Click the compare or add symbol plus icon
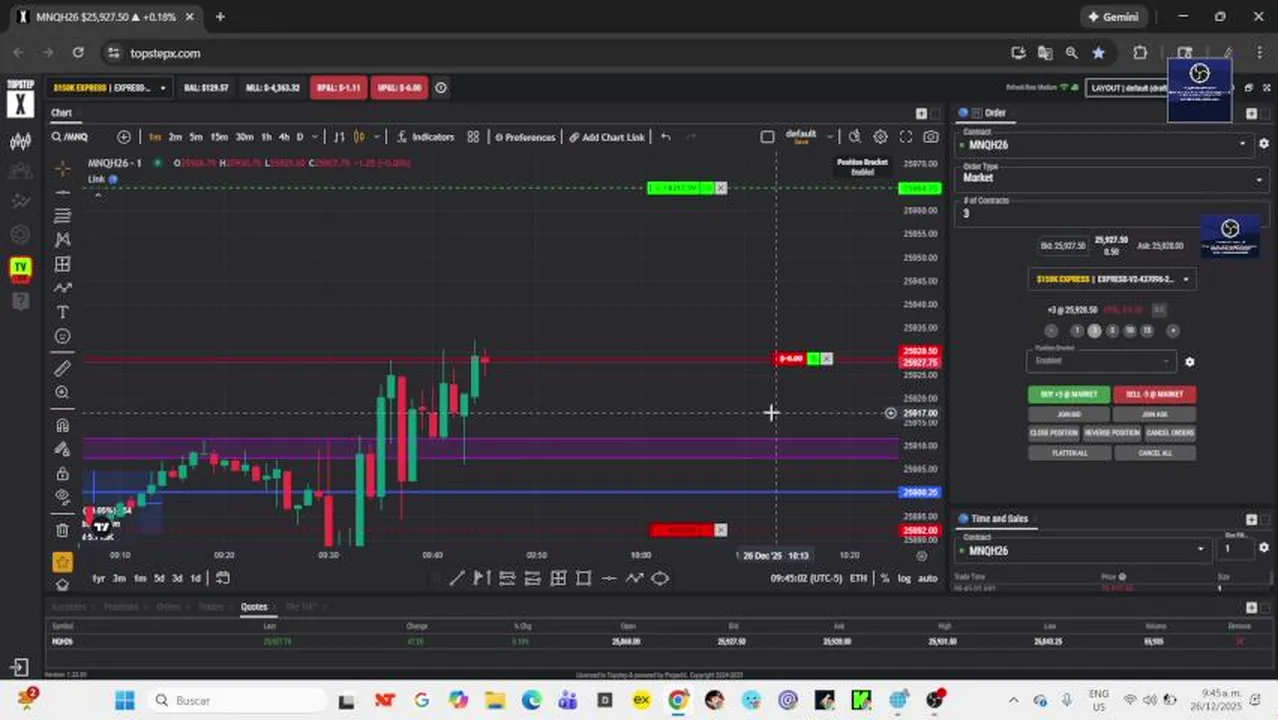 pos(124,137)
